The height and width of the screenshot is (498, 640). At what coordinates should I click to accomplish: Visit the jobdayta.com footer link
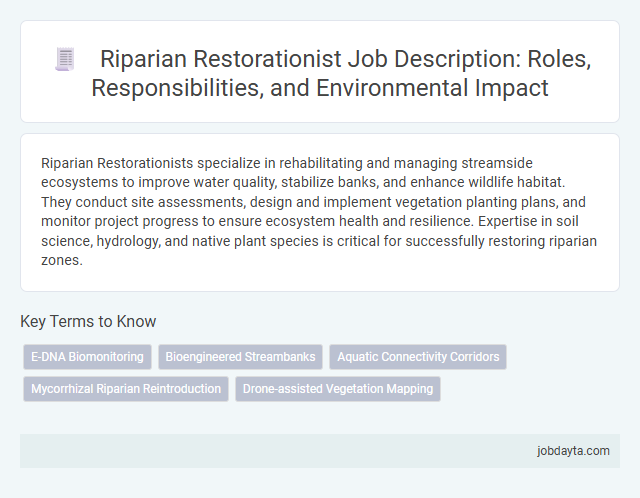(573, 451)
